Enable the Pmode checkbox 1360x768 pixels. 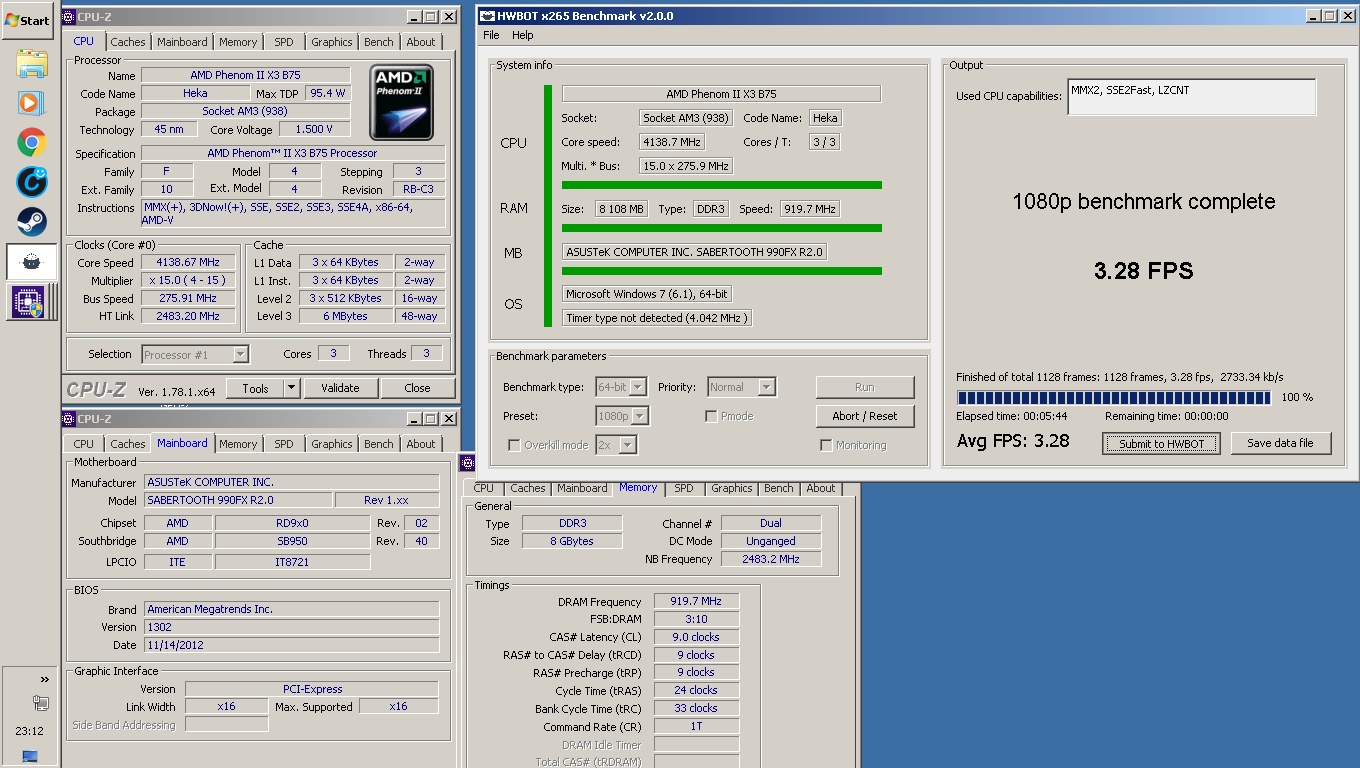pyautogui.click(x=711, y=416)
